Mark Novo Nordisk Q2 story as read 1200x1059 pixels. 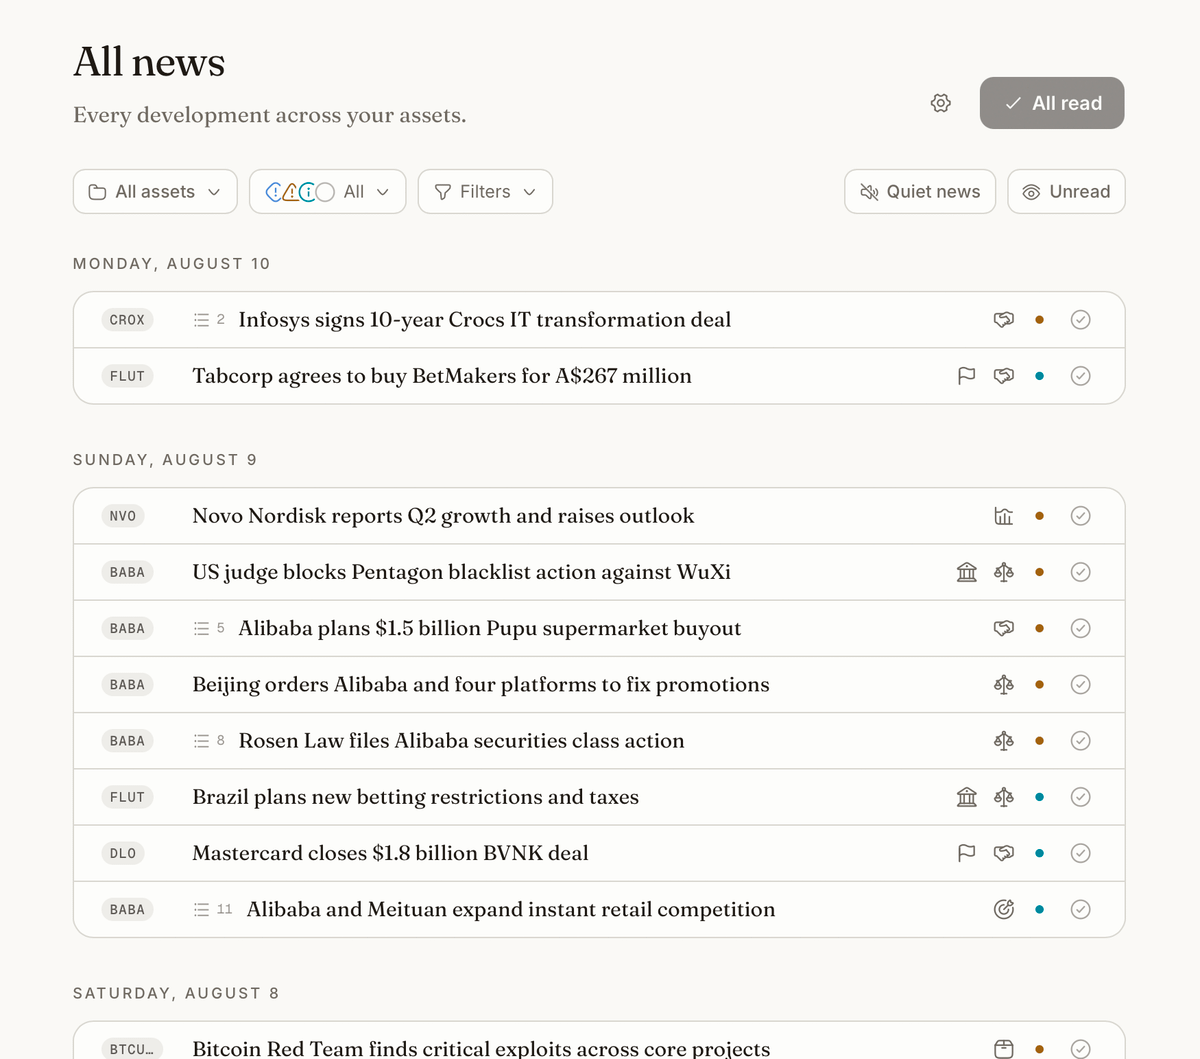1080,516
